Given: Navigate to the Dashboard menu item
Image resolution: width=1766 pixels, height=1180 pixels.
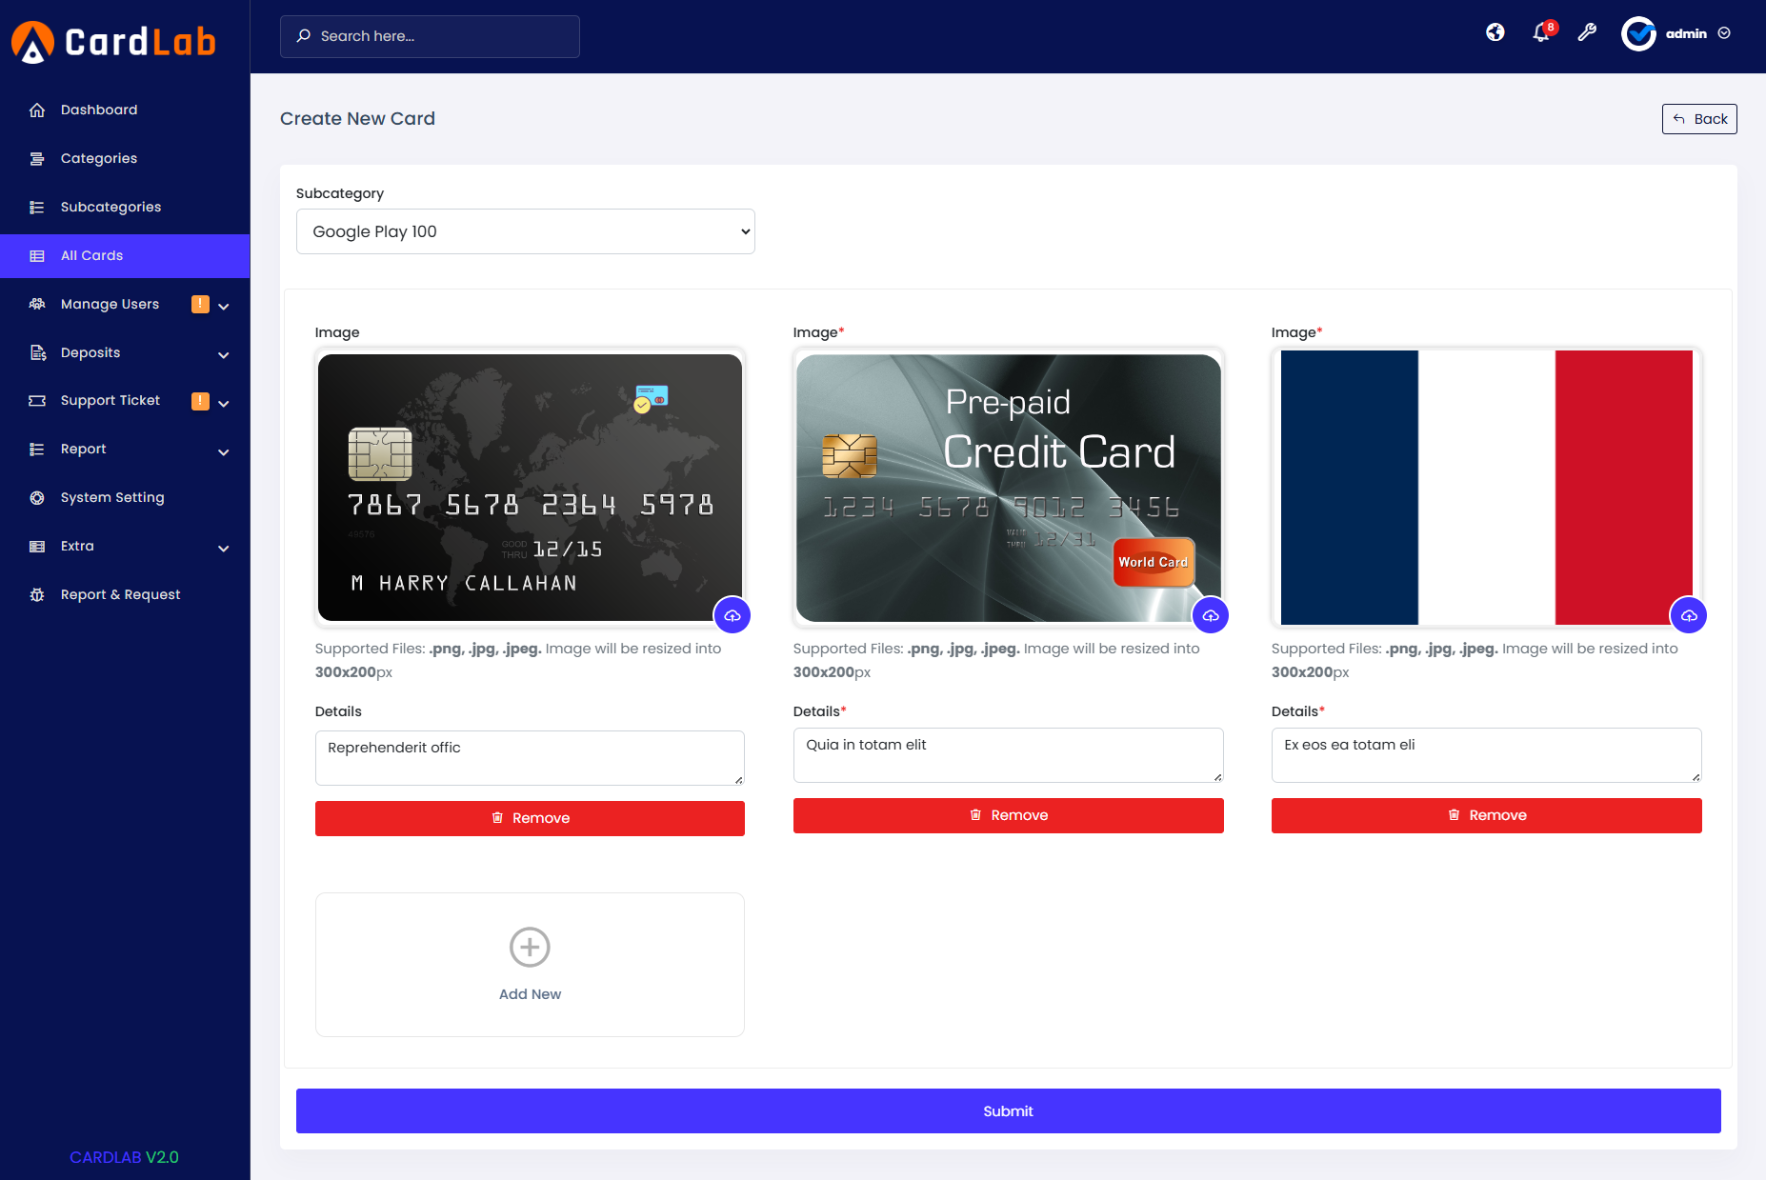Looking at the screenshot, I should click(99, 109).
